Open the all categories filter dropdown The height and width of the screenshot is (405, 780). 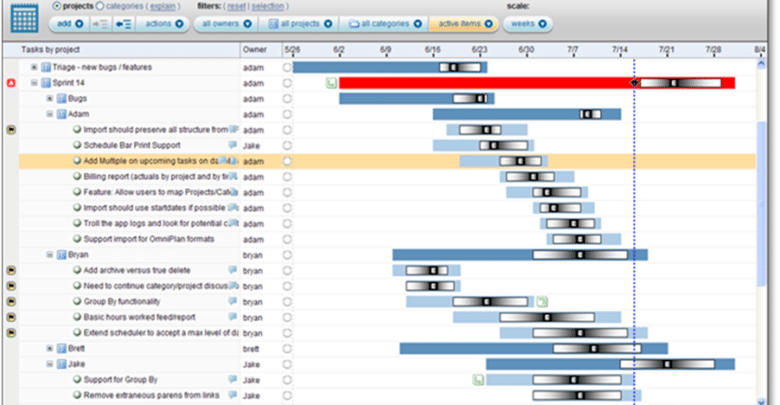tap(384, 24)
